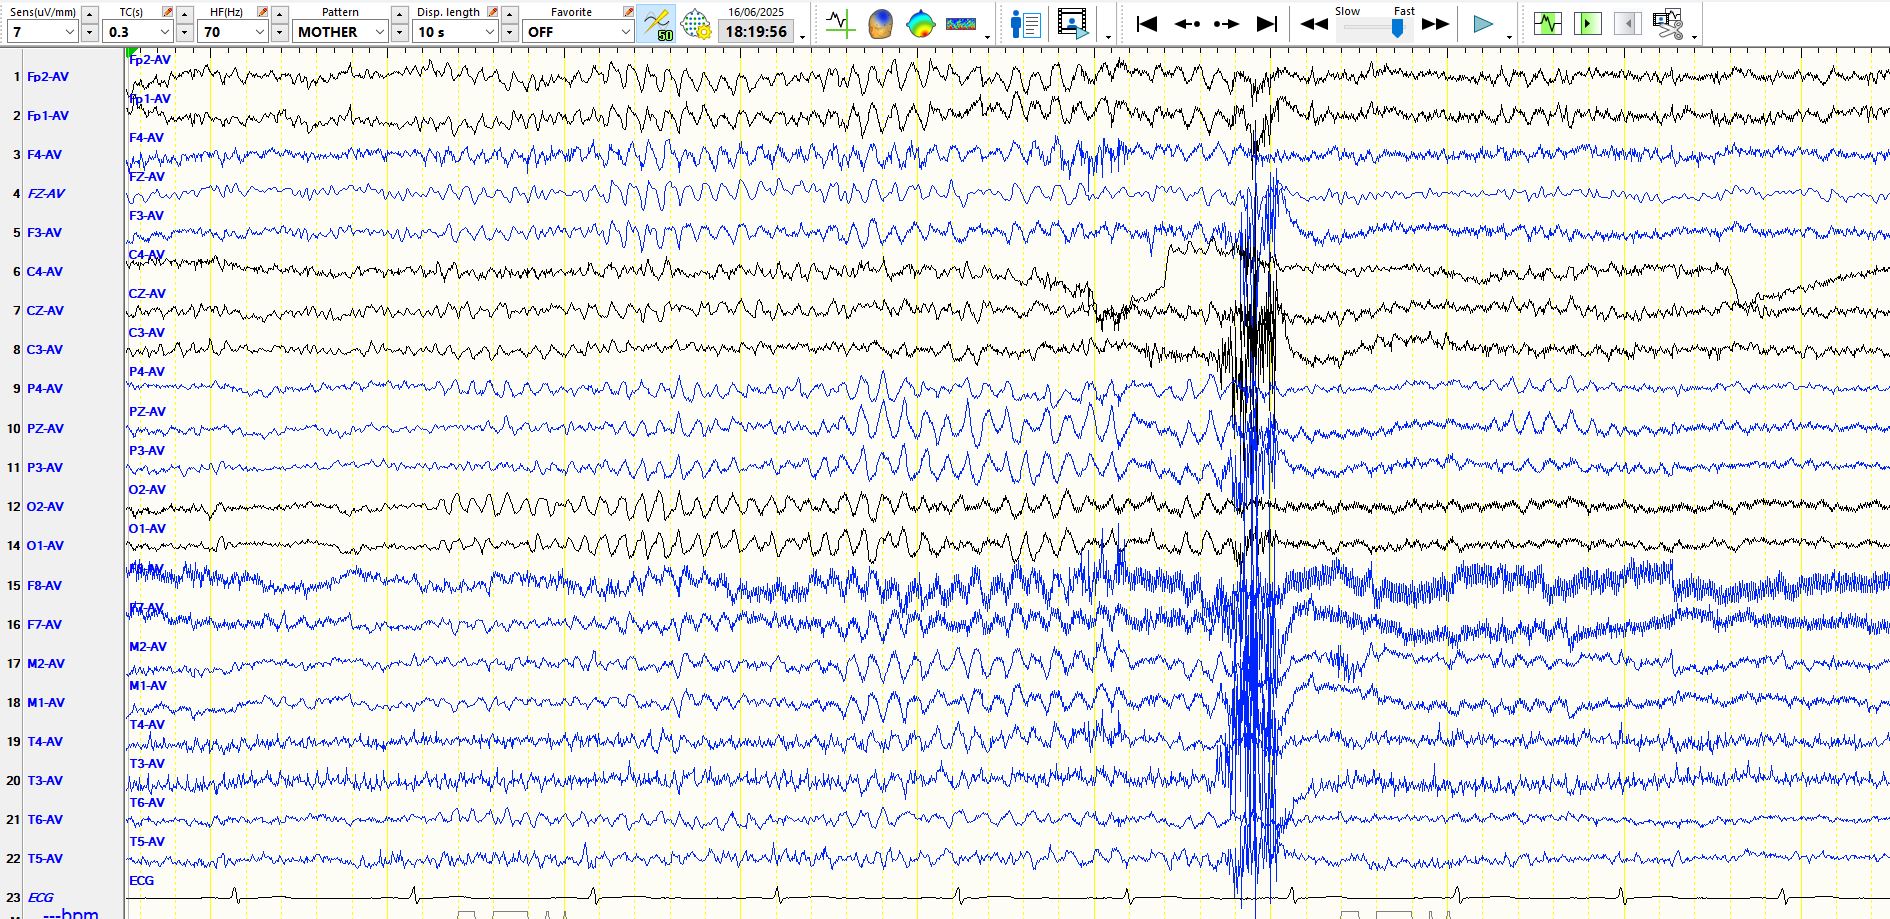The height and width of the screenshot is (919, 1890).
Task: Open the Pattern dropdown showing MOTHER
Action: pyautogui.click(x=340, y=32)
